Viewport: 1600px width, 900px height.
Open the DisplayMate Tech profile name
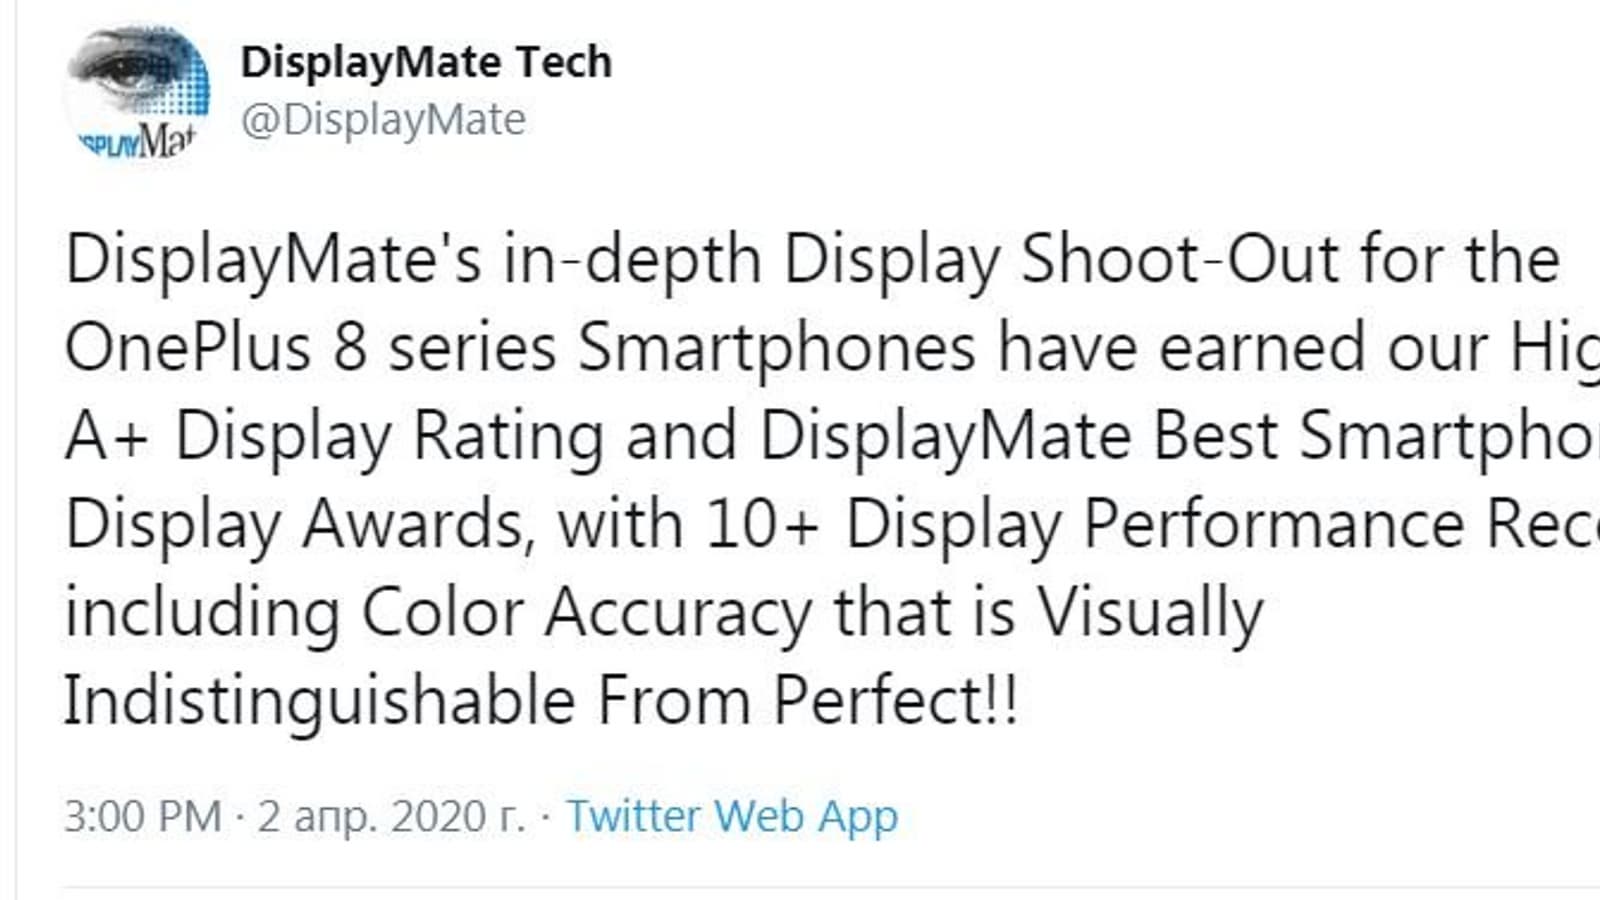click(x=426, y=62)
